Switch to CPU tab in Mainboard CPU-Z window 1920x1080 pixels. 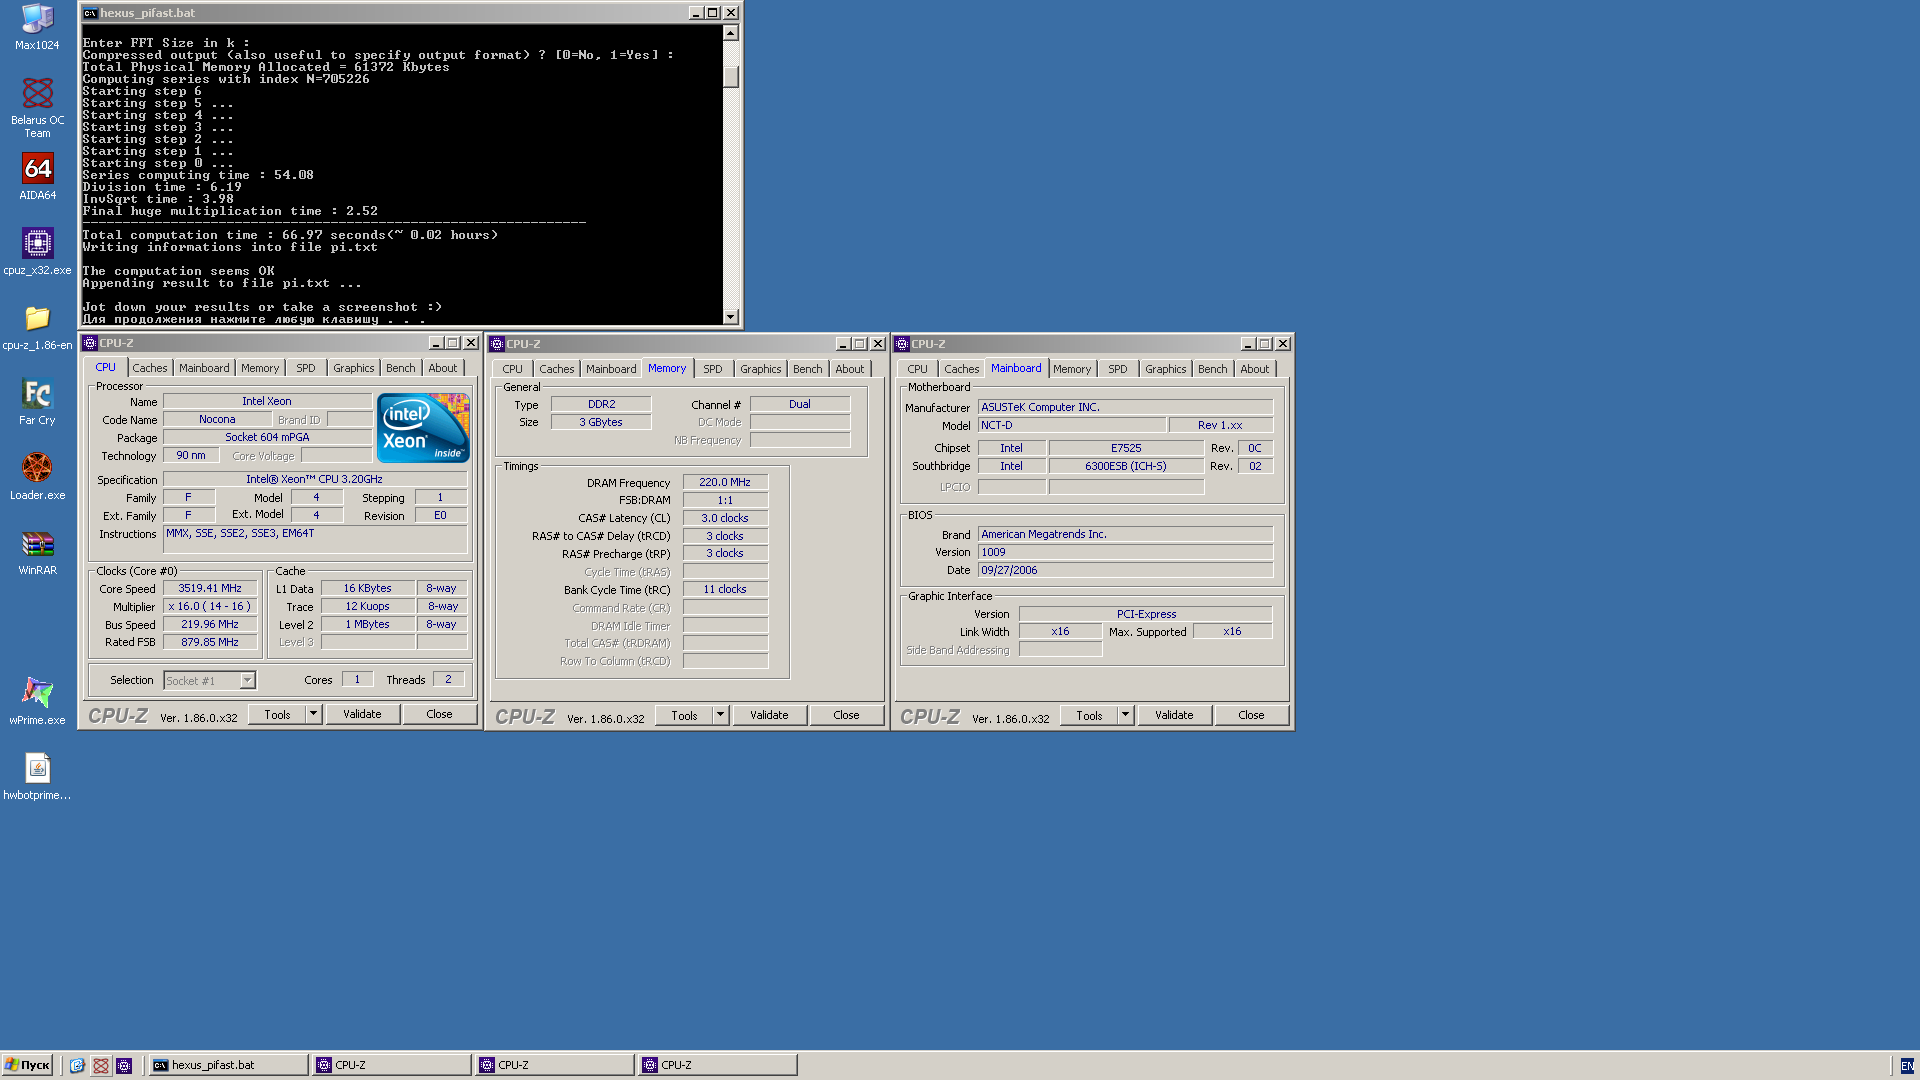[918, 369]
